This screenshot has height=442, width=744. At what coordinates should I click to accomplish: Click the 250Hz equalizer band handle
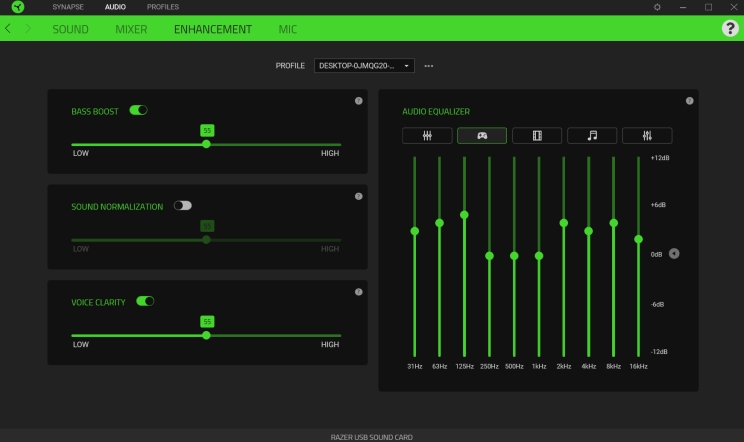point(489,256)
